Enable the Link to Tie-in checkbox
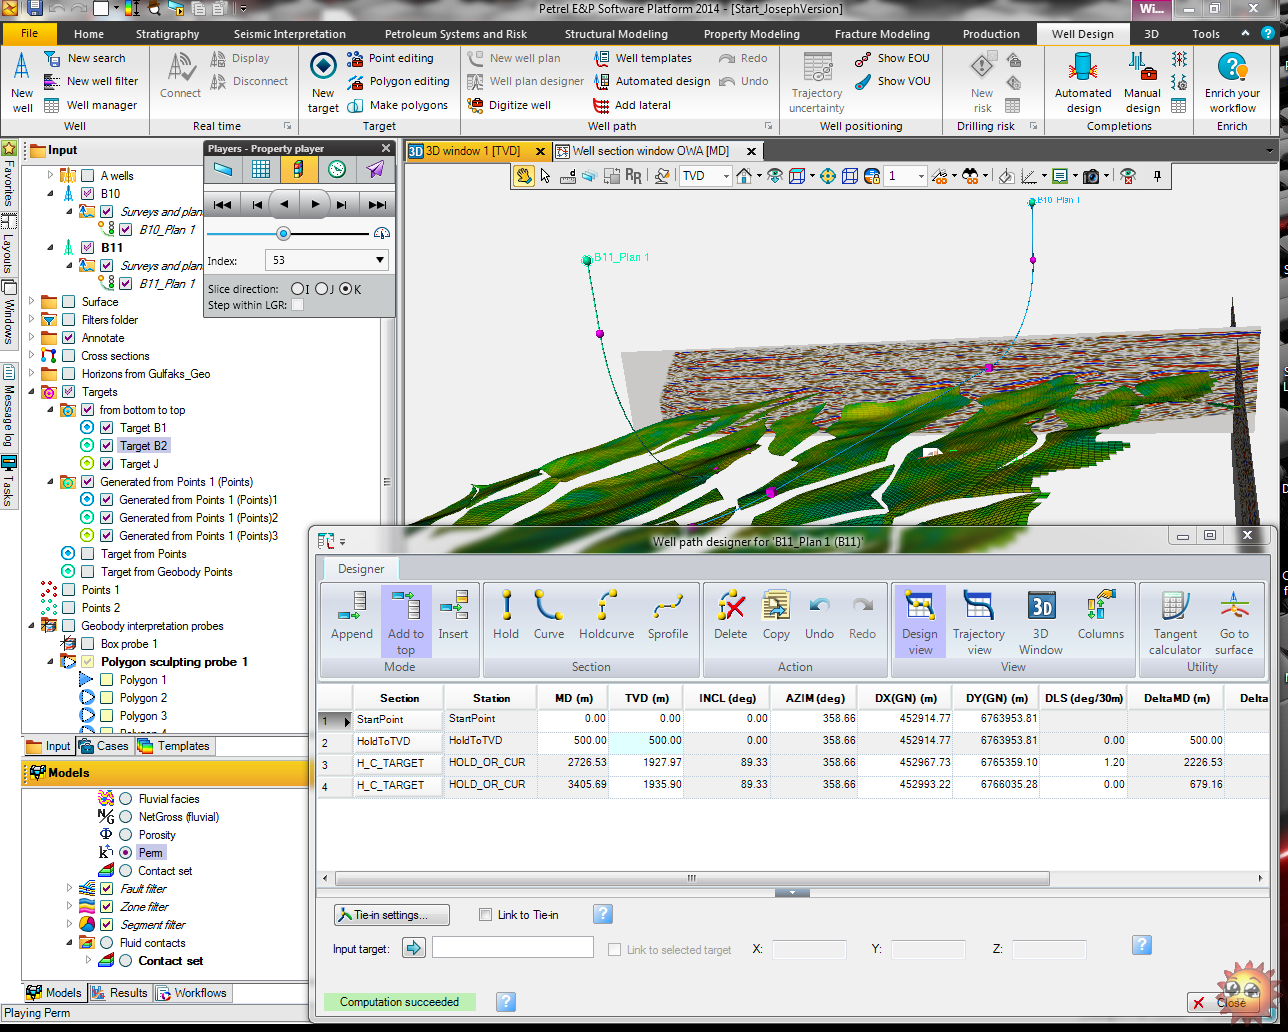The width and height of the screenshot is (1288, 1032). (x=486, y=915)
